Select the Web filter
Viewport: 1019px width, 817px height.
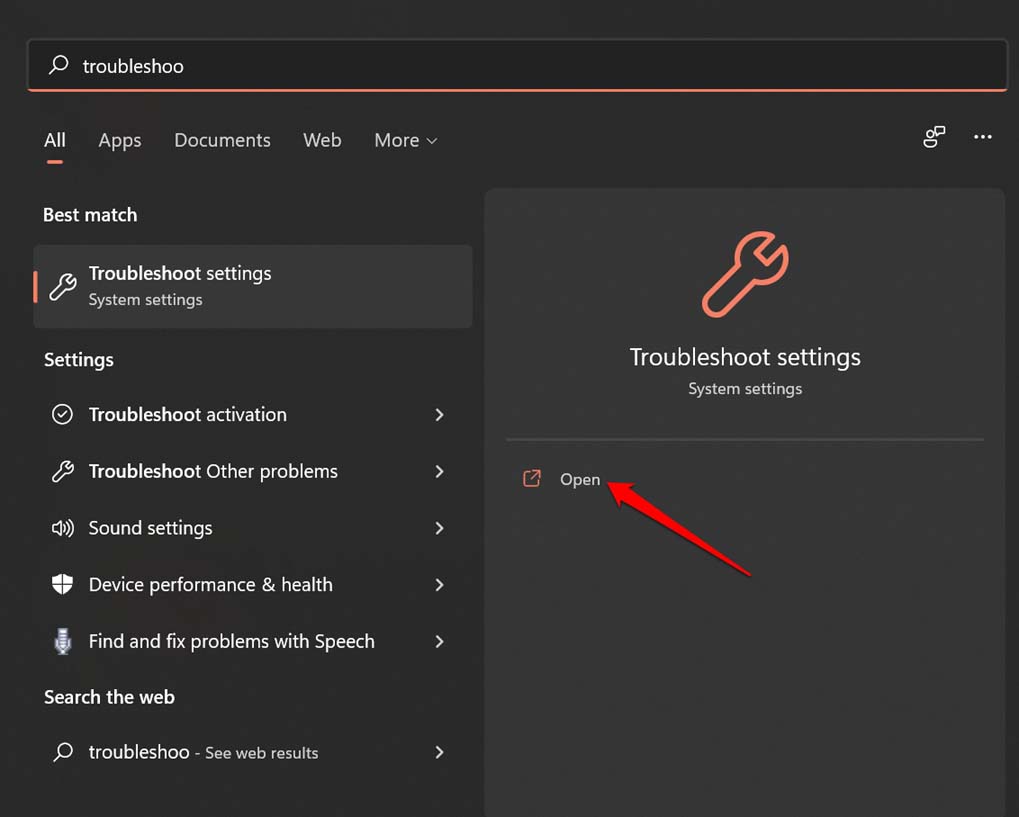tap(322, 140)
